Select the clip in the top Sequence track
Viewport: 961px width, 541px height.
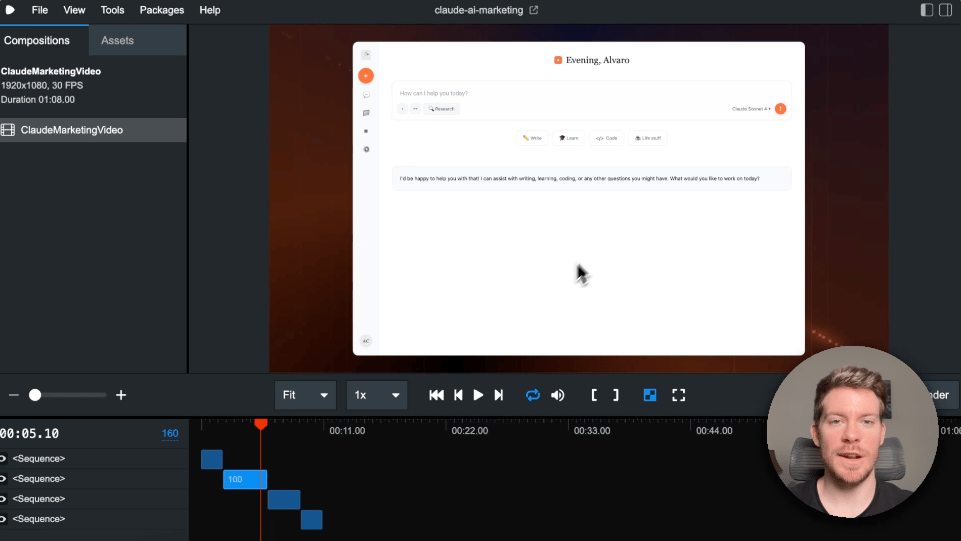211,459
